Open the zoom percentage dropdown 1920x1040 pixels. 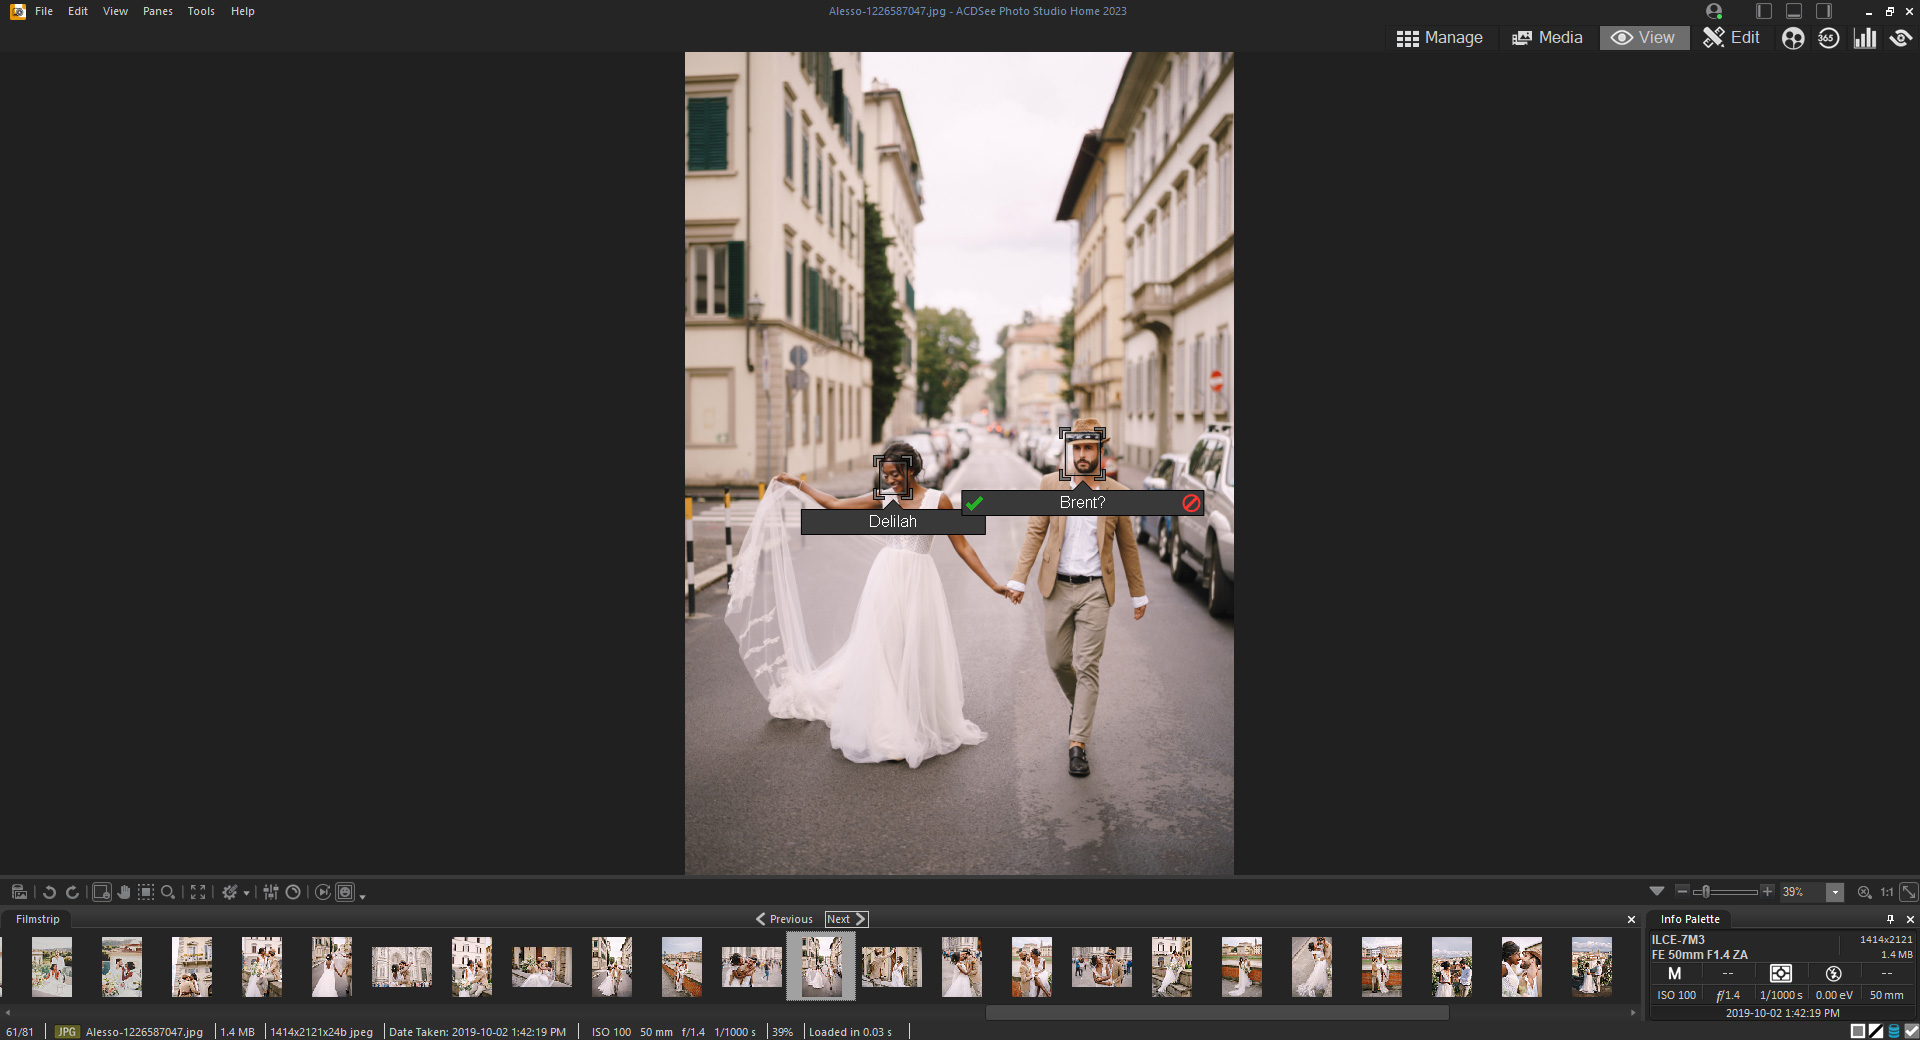pos(1835,892)
